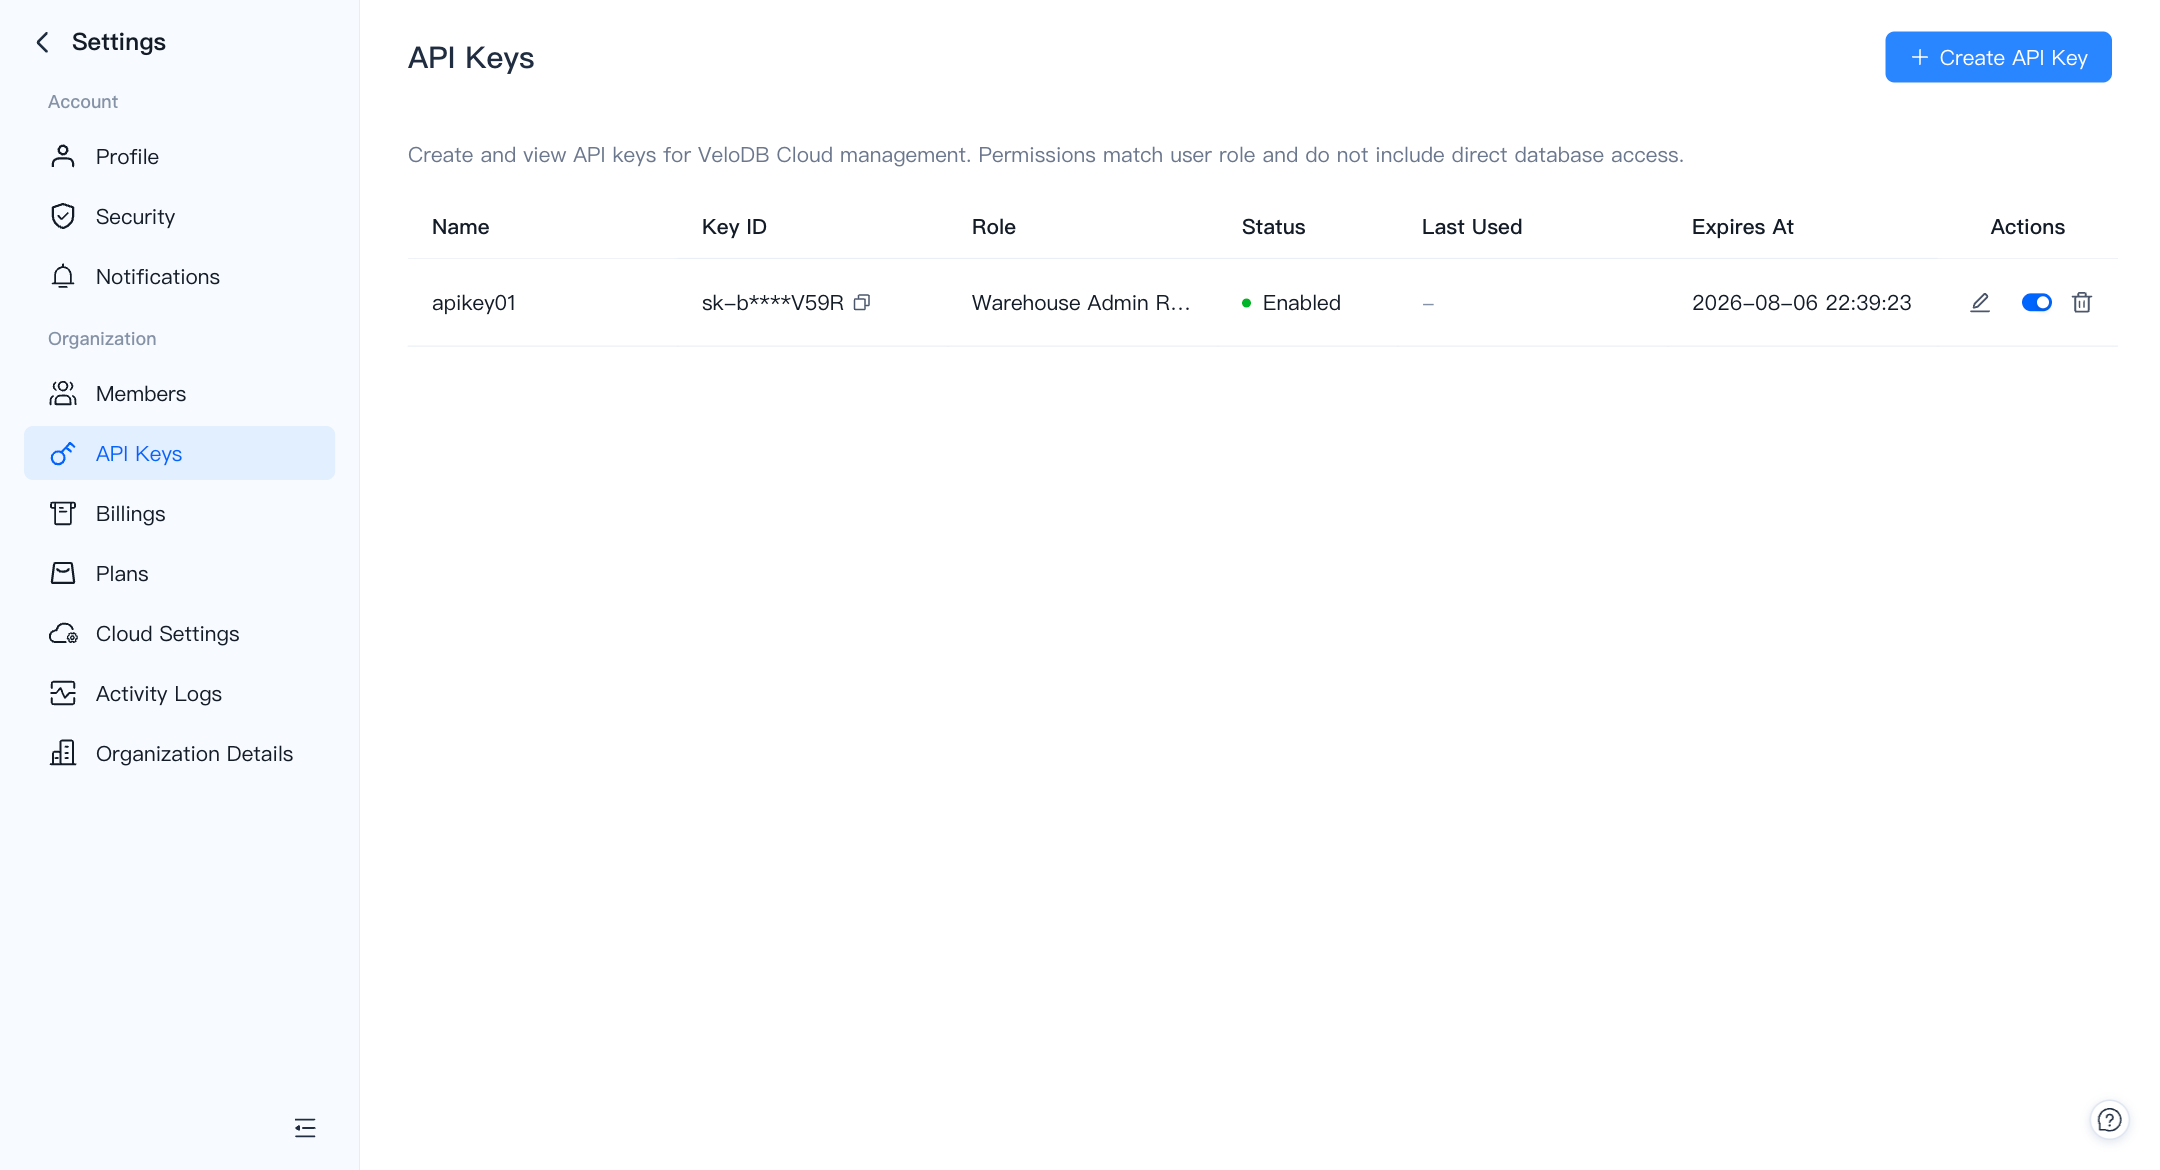Screen dimensions: 2160x1170
Task: Open the Profile settings page
Action: pyautogui.click(x=179, y=157)
